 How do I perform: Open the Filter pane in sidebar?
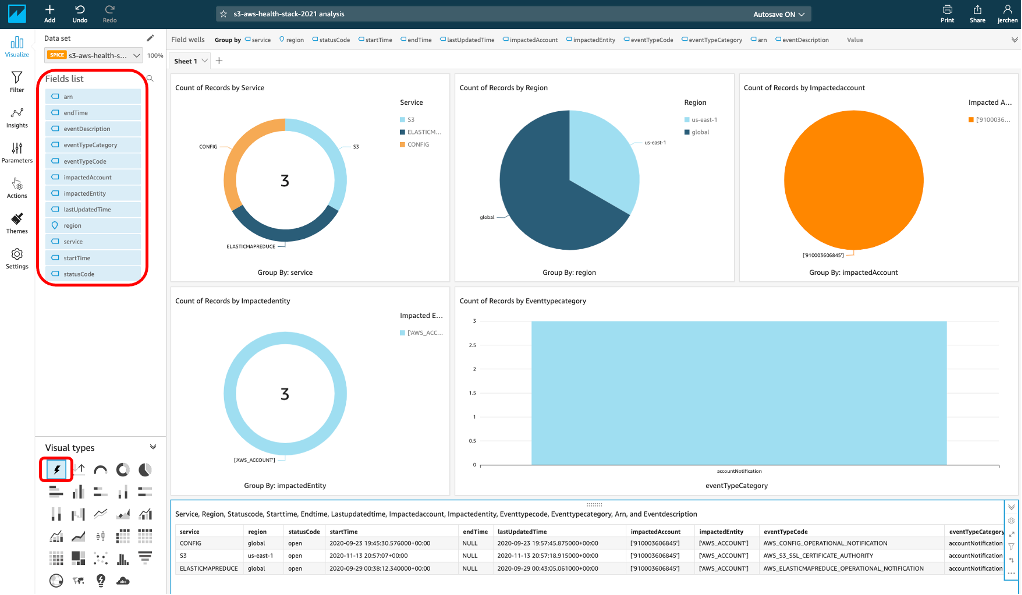[17, 81]
